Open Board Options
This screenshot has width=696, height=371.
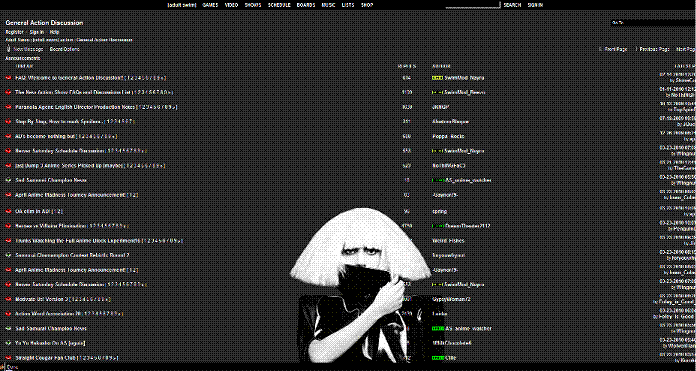click(64, 49)
